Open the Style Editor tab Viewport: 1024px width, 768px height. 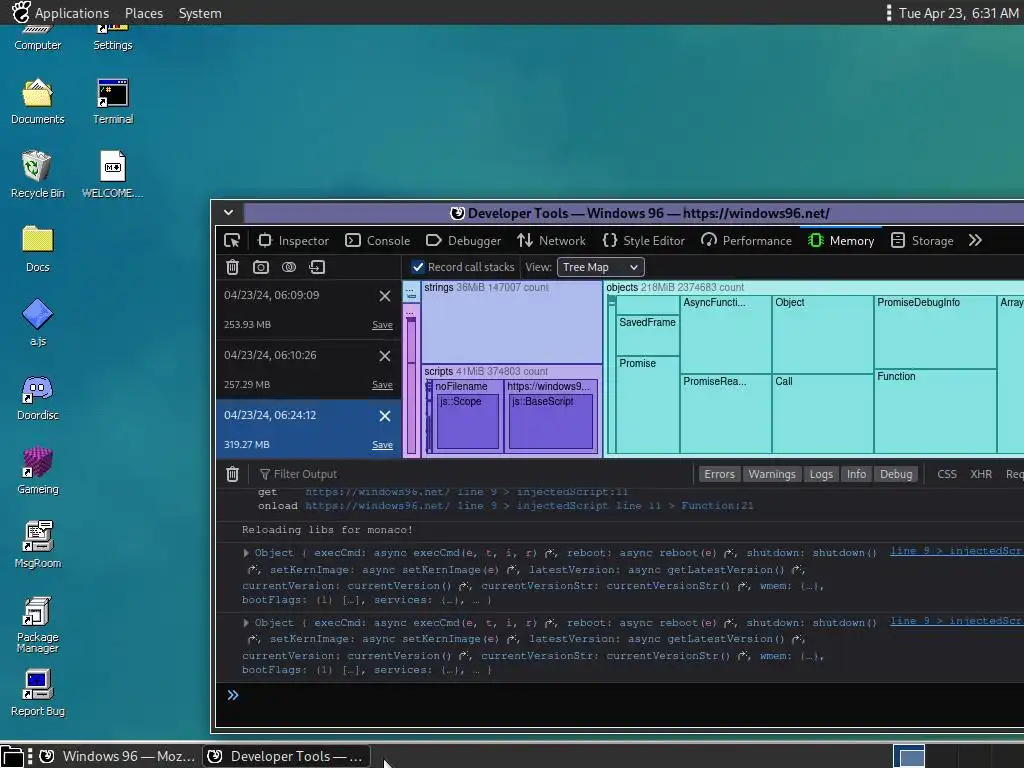644,241
